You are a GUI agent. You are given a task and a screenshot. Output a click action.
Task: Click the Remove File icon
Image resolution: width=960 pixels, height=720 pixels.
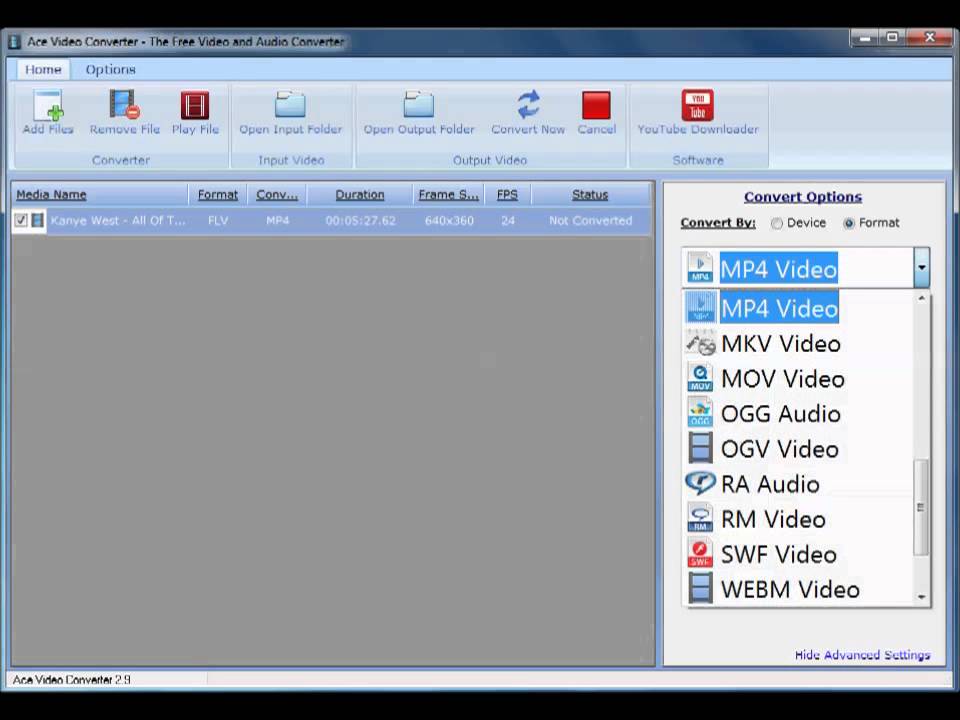coord(124,105)
